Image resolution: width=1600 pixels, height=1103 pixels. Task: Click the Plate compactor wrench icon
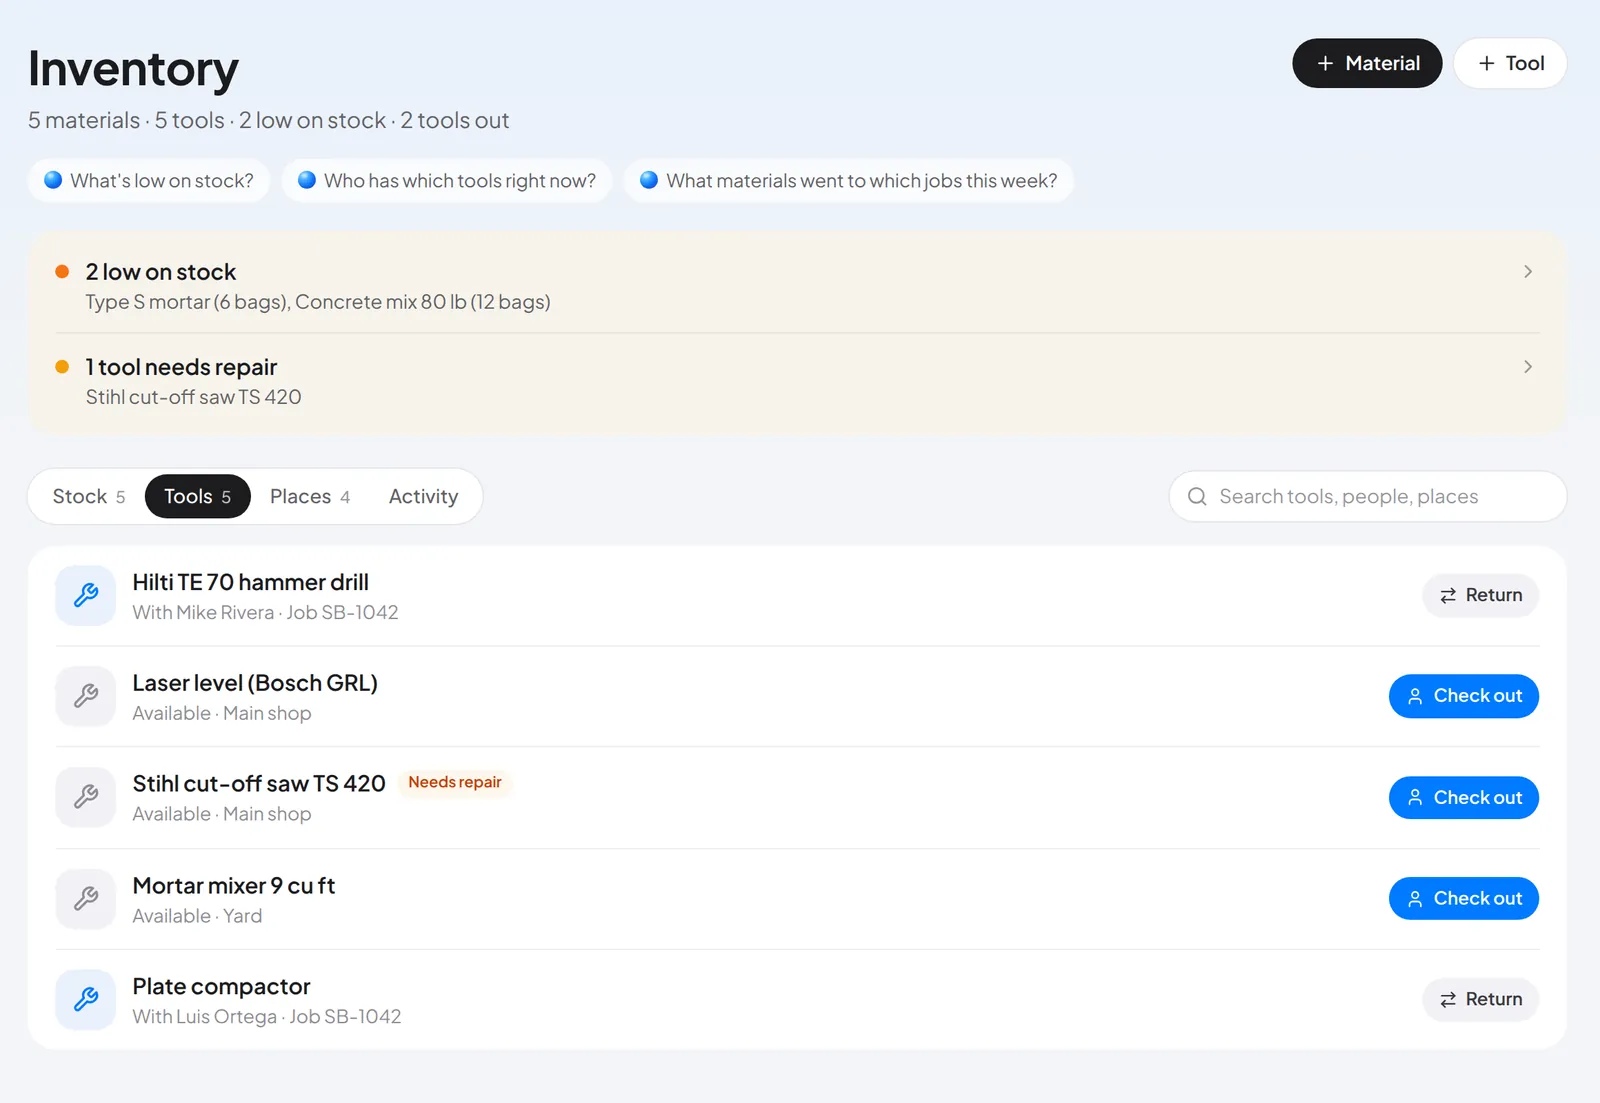point(86,1000)
